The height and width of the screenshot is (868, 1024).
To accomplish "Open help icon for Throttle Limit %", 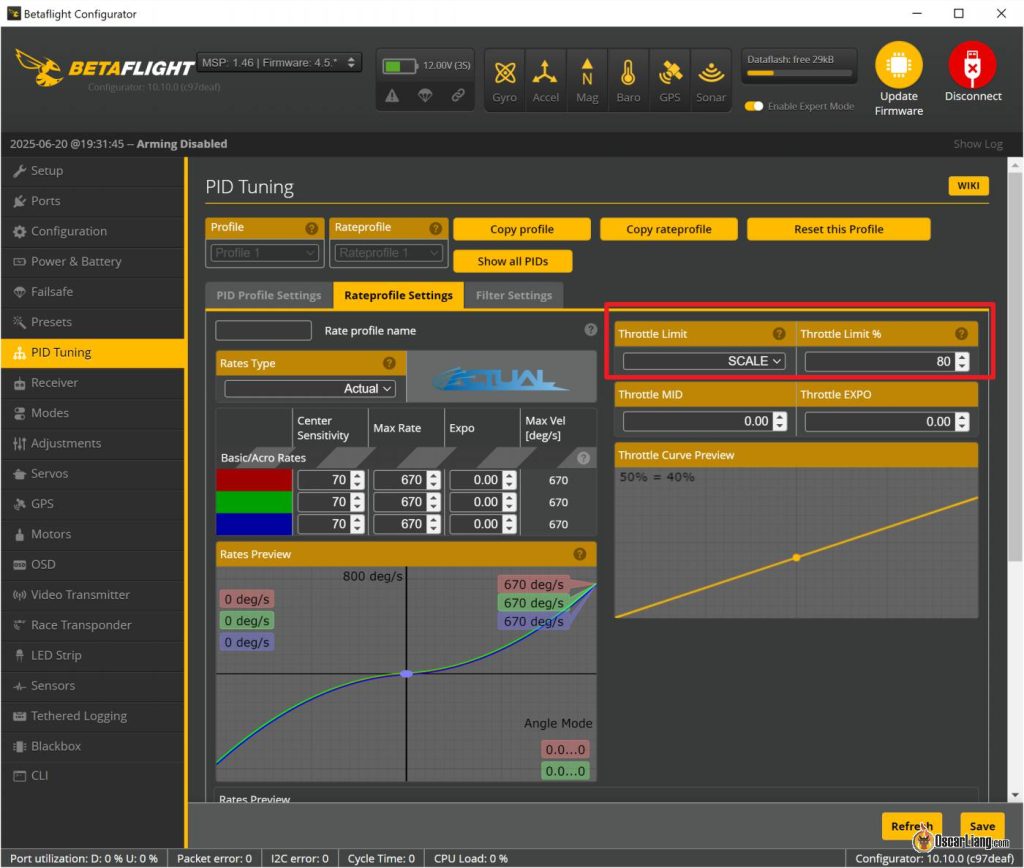I will [961, 334].
